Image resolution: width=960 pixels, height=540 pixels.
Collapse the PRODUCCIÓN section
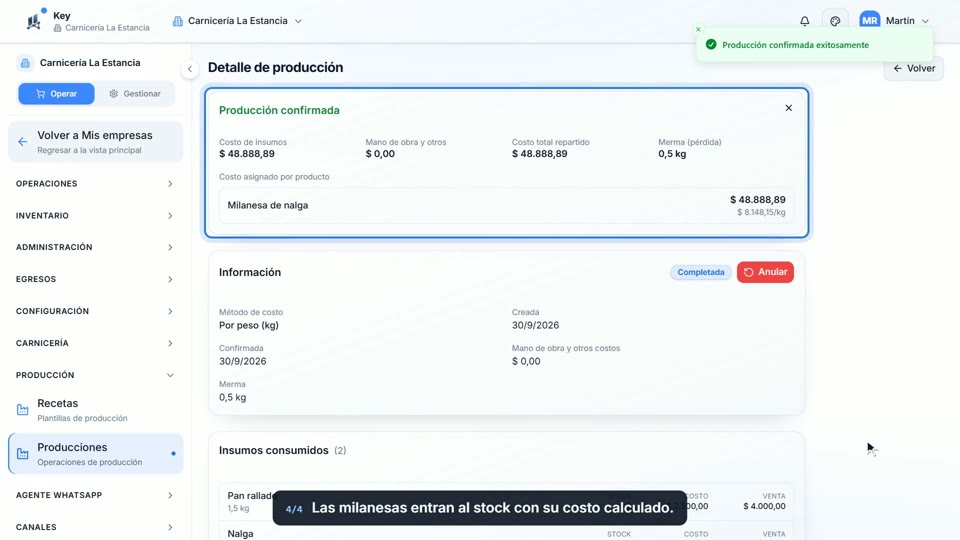pos(95,375)
